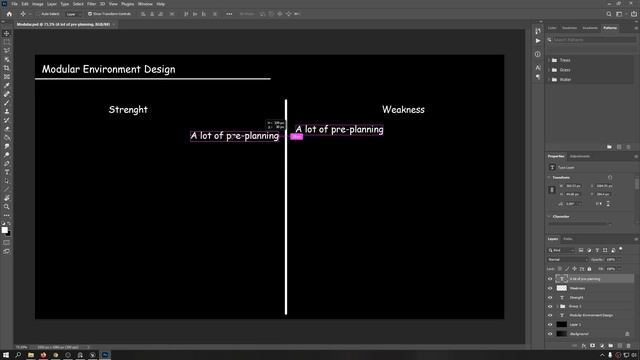This screenshot has width=640, height=360.
Task: Open the Image menu
Action: (x=38, y=4)
